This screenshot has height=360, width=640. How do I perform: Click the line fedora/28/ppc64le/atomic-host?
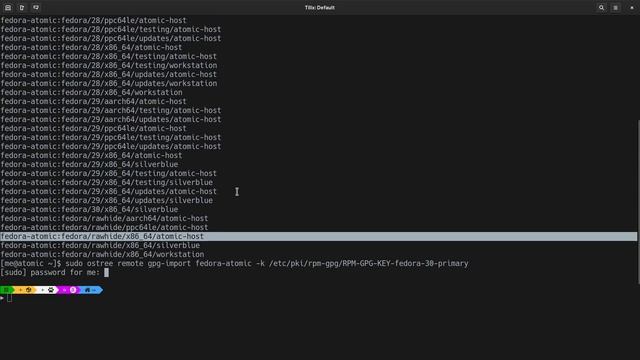(93, 20)
